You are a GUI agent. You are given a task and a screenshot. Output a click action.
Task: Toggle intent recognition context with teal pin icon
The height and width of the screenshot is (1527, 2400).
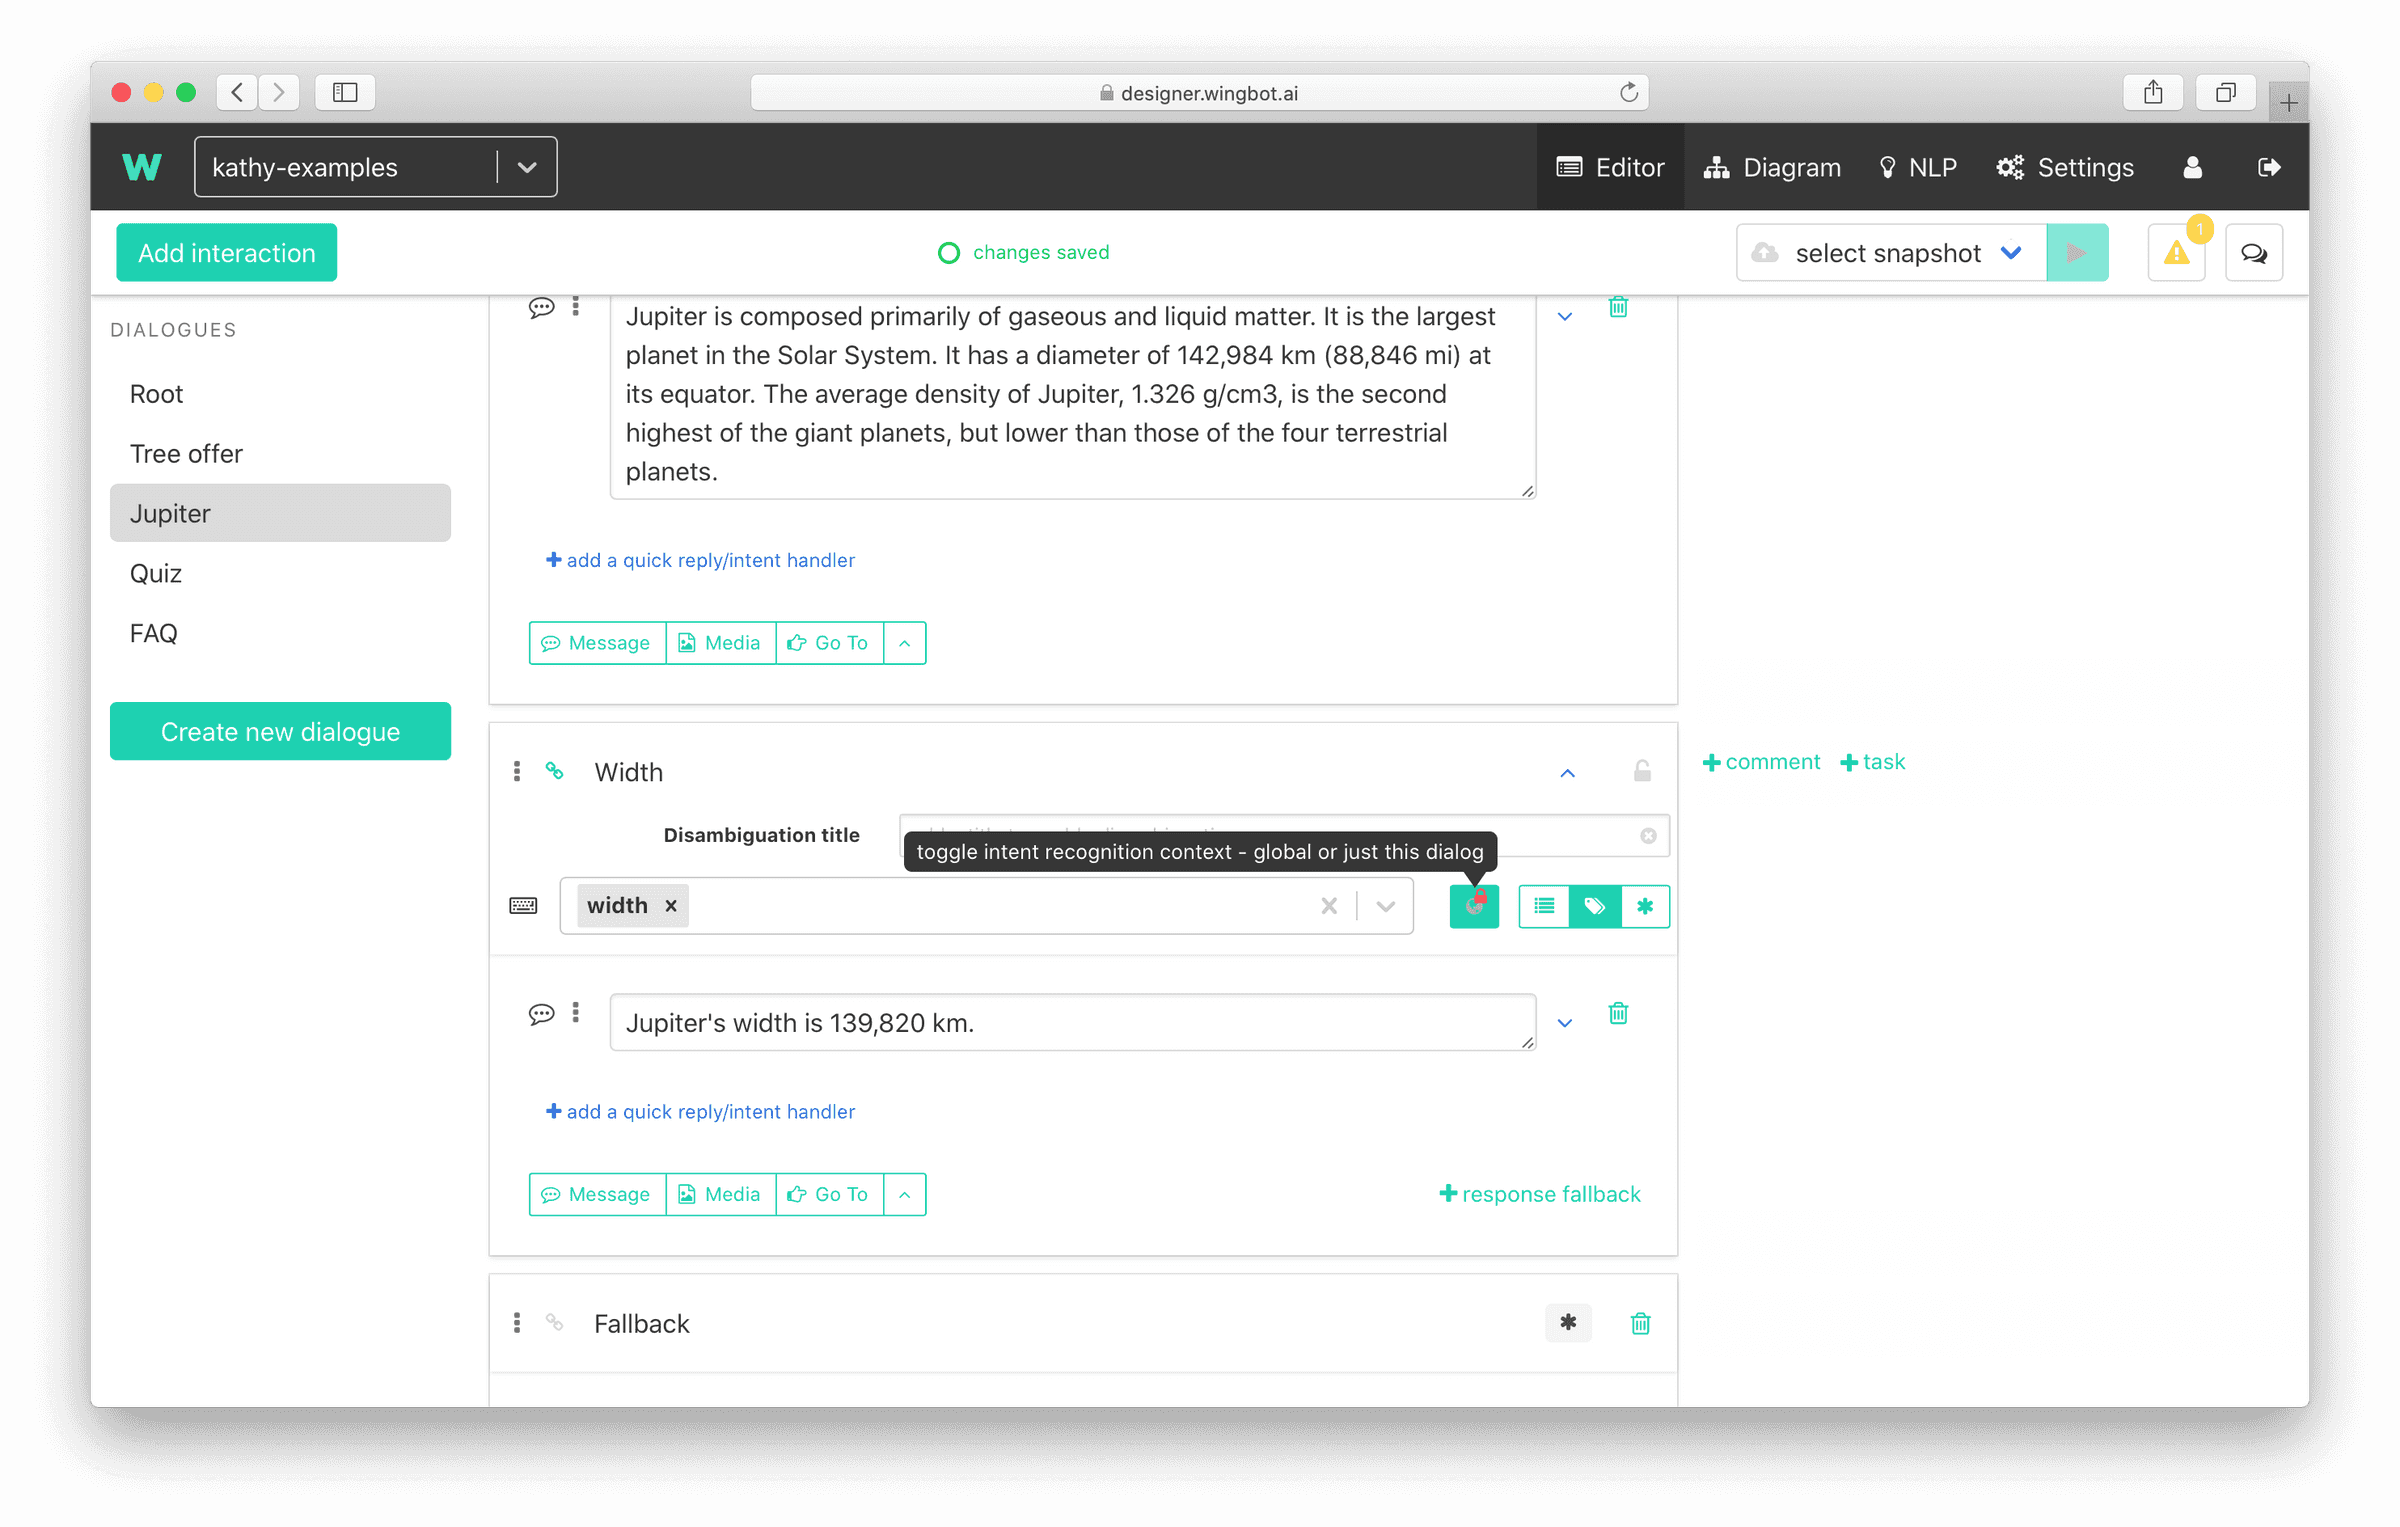pyautogui.click(x=1473, y=906)
